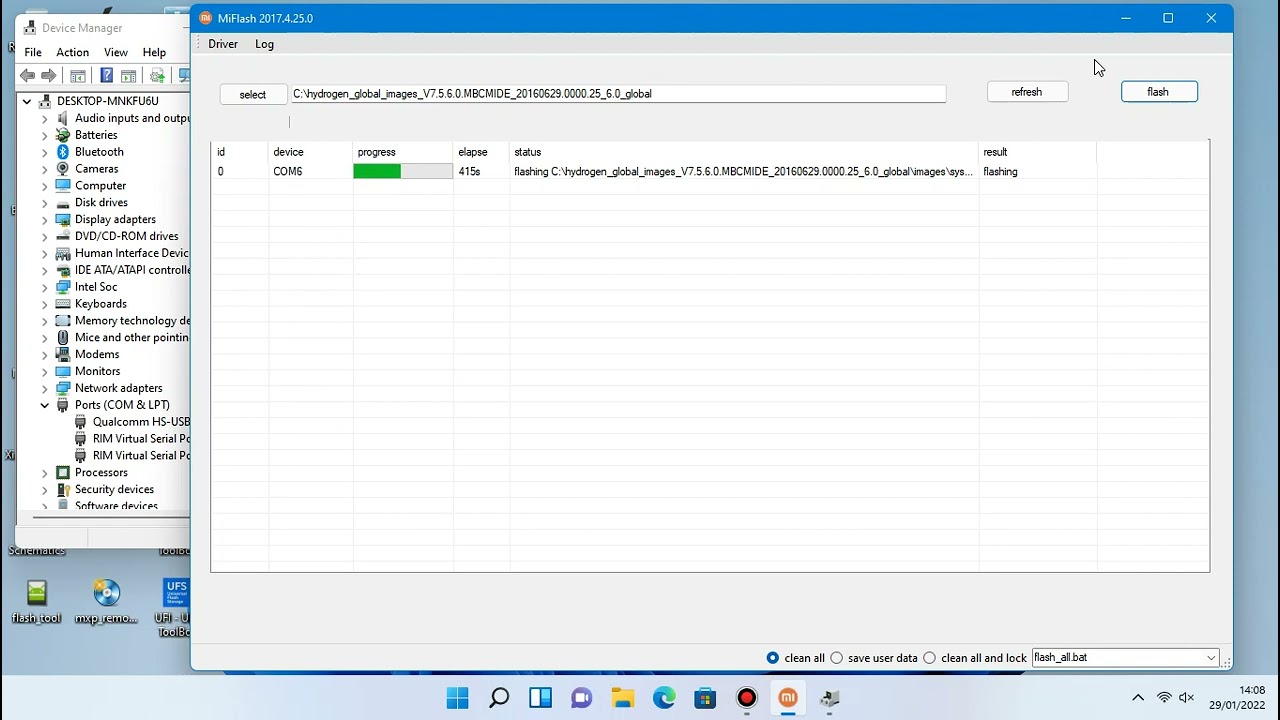This screenshot has height=720, width=1280.
Task: Click the muted volume tray icon
Action: [1187, 698]
